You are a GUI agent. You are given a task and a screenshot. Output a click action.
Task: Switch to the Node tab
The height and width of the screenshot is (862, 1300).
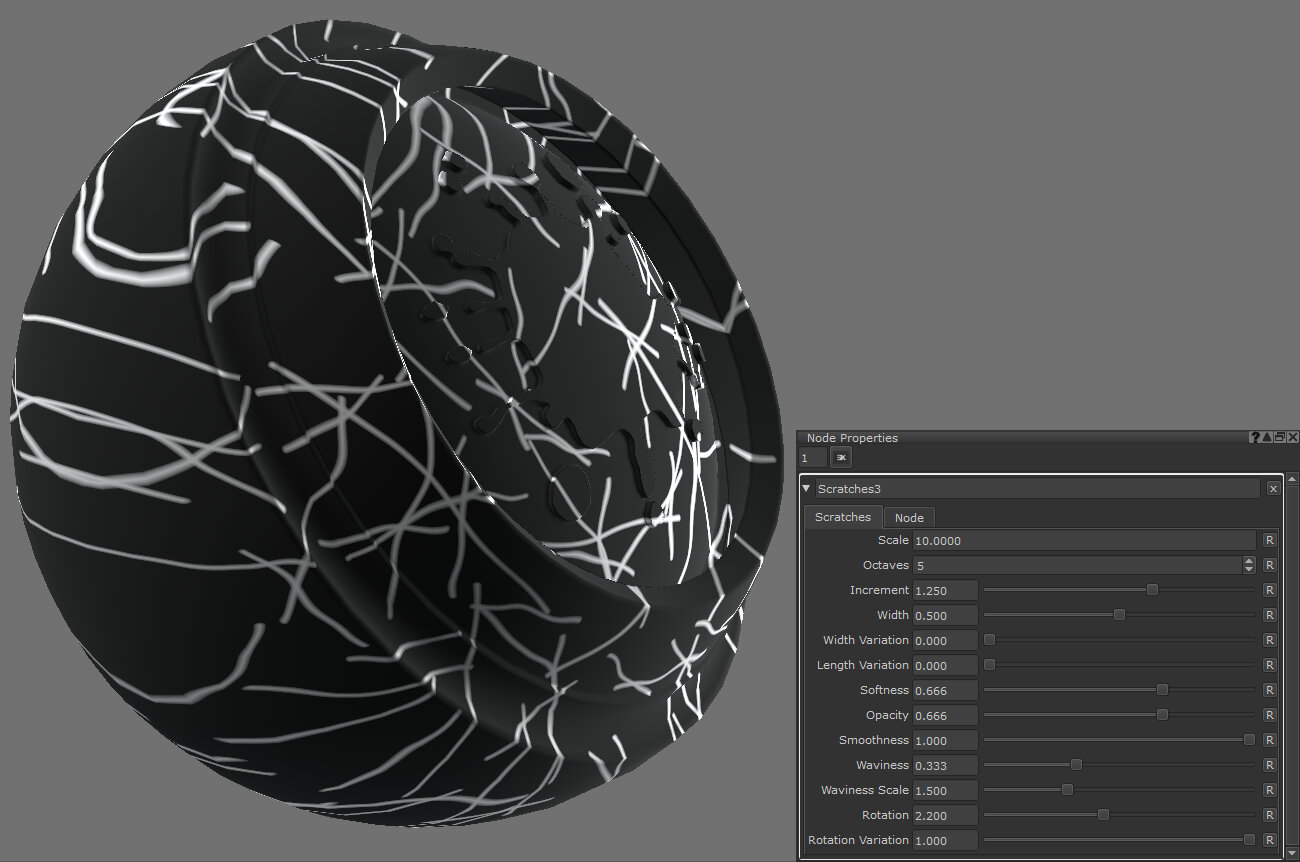pyautogui.click(x=909, y=517)
